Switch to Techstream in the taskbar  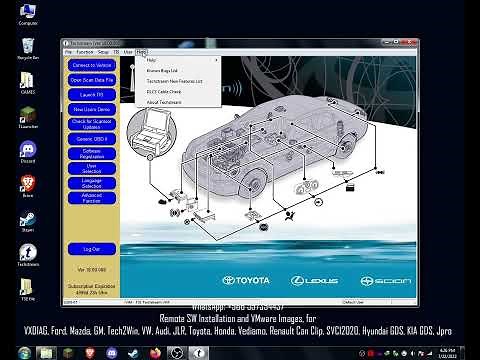tap(199, 353)
